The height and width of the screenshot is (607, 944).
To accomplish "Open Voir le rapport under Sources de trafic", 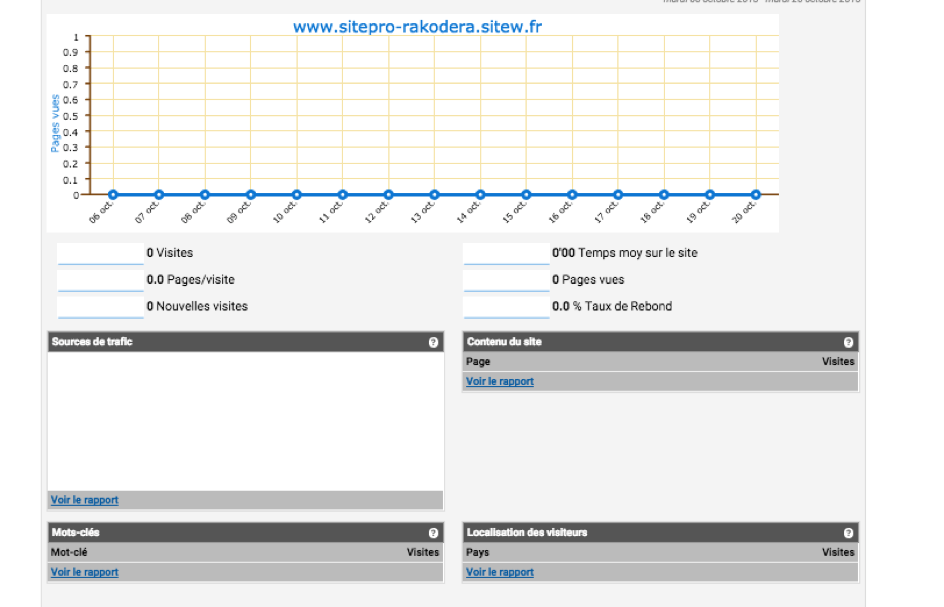I will click(84, 500).
